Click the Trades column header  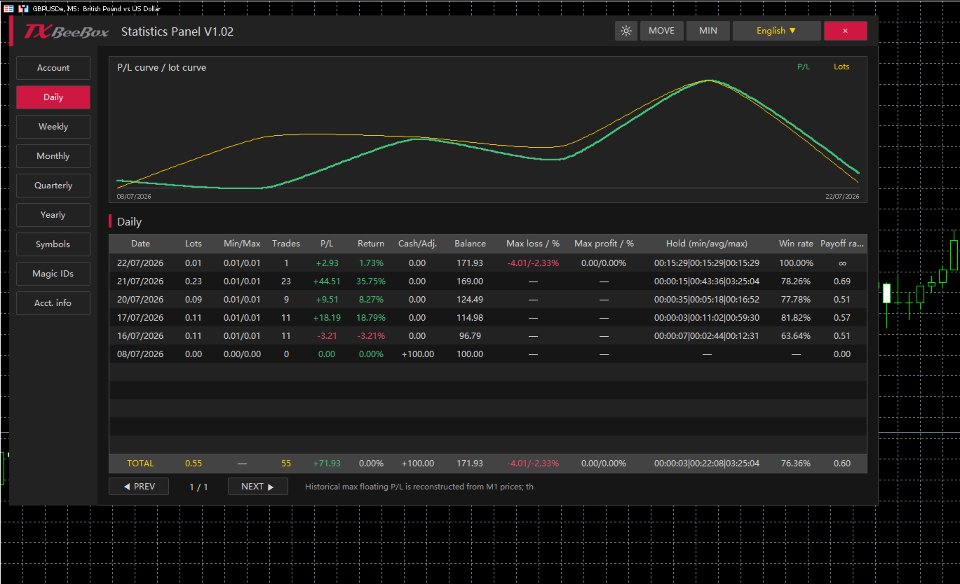[286, 244]
